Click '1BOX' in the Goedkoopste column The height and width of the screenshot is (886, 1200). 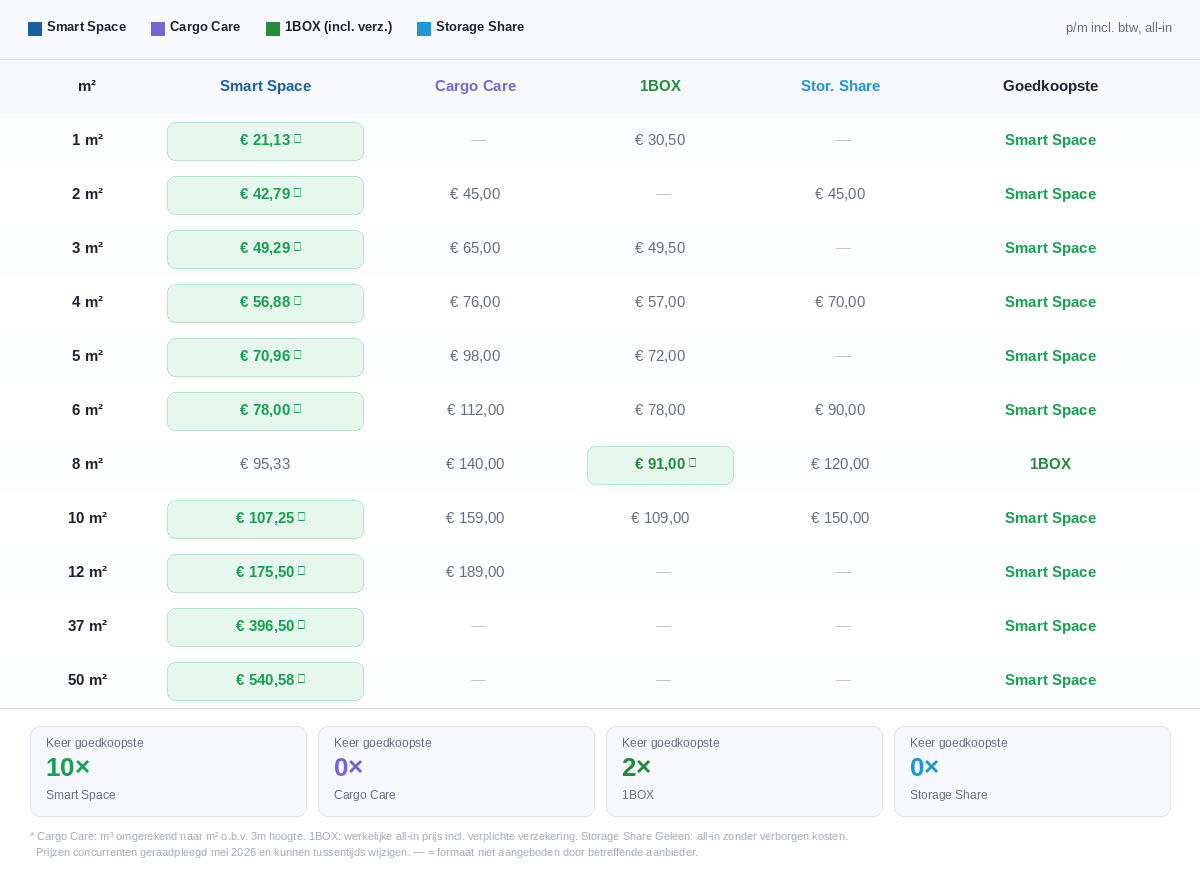(x=1050, y=464)
